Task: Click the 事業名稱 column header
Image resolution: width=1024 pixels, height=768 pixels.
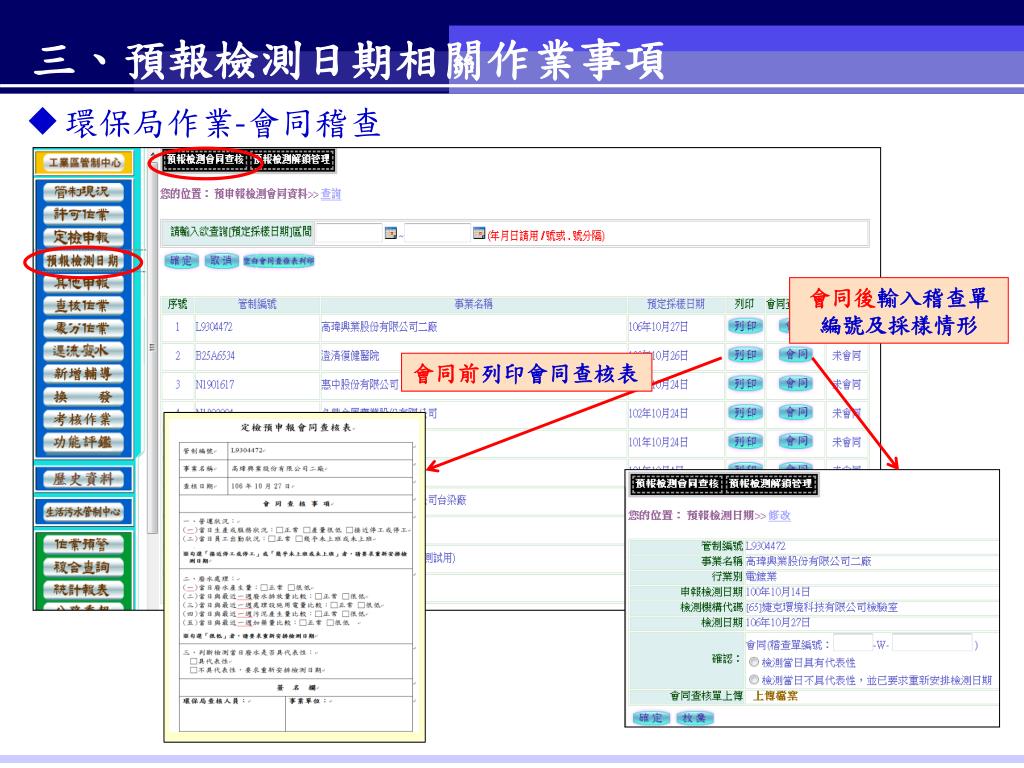Action: tap(473, 304)
